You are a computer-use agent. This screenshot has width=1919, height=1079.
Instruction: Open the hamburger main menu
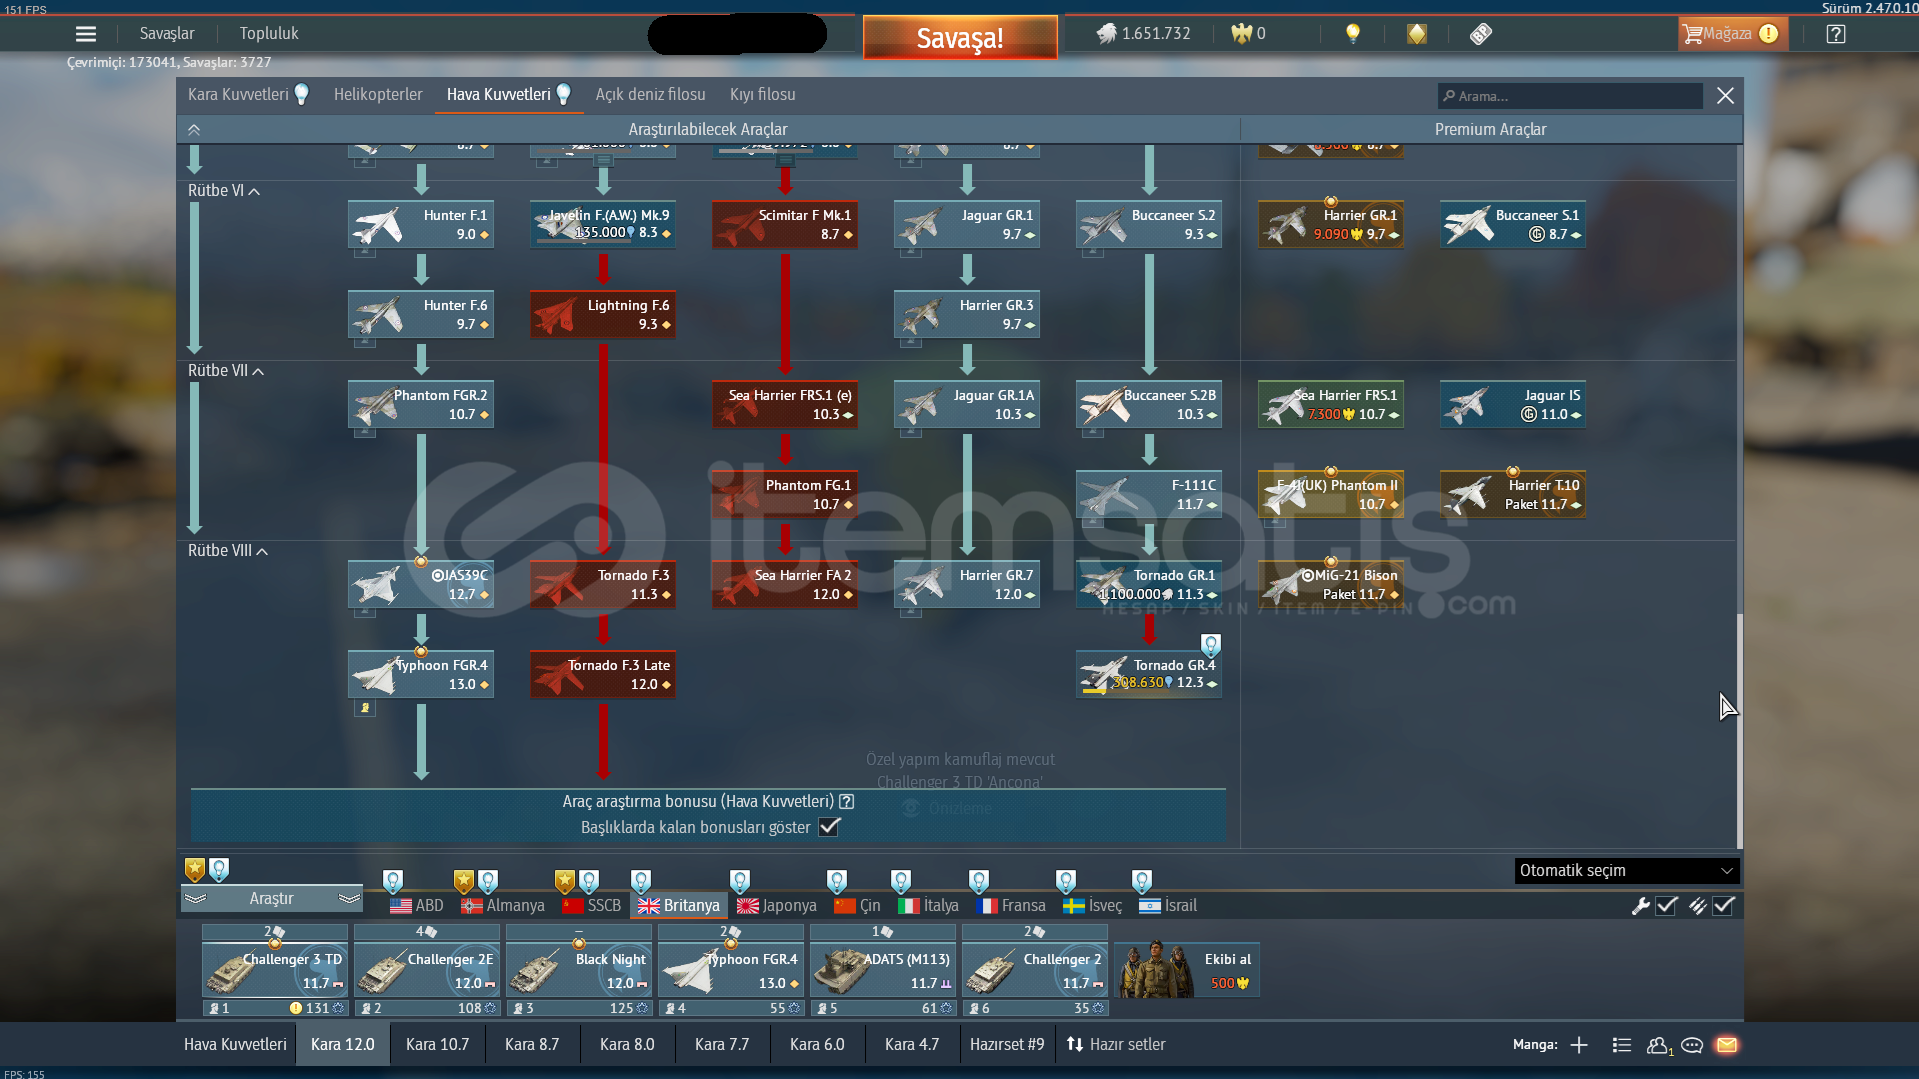(x=86, y=34)
